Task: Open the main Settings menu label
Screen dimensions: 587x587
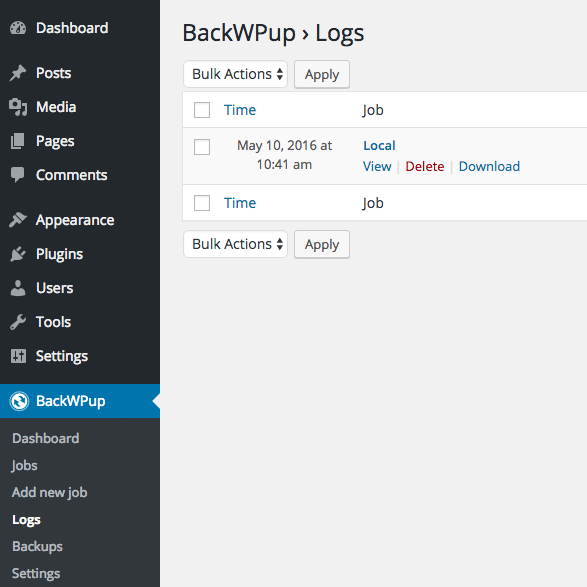Action: [62, 356]
